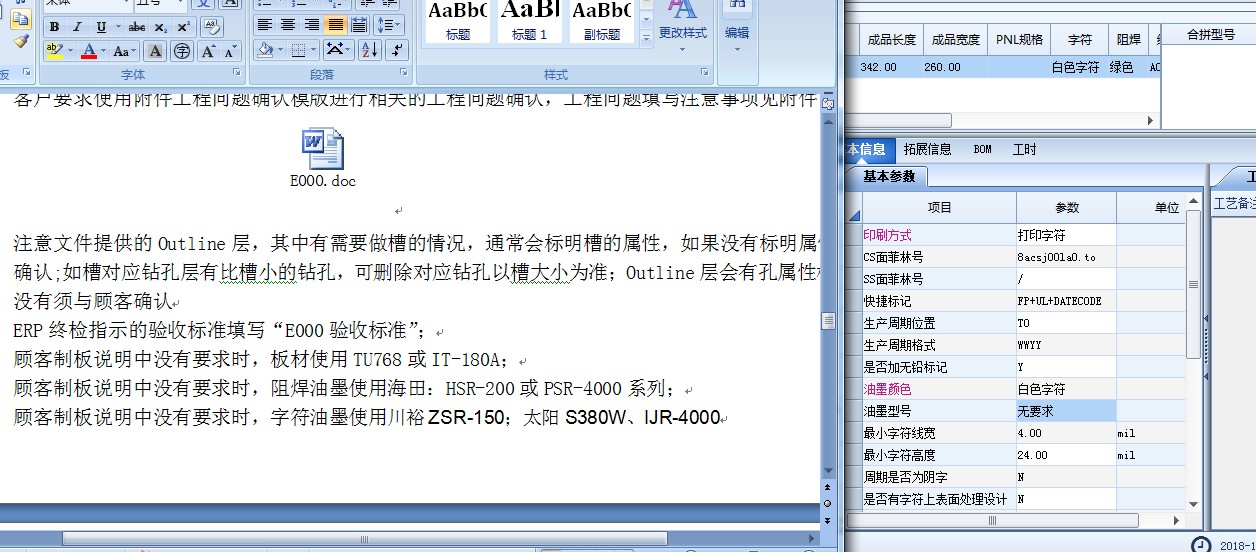The width and height of the screenshot is (1256, 552).
Task: Apply subscript formatting
Action: pos(161,27)
